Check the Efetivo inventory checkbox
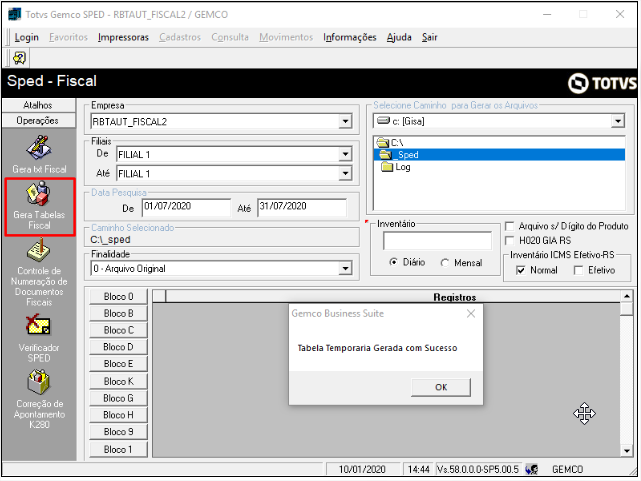 (578, 270)
